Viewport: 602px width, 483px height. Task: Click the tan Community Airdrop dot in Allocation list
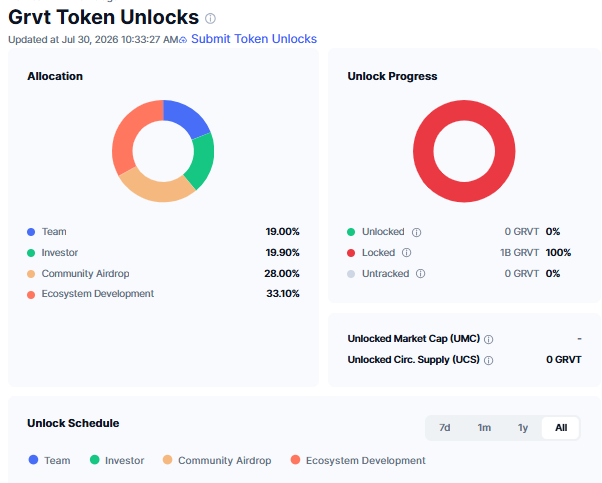click(x=31, y=274)
